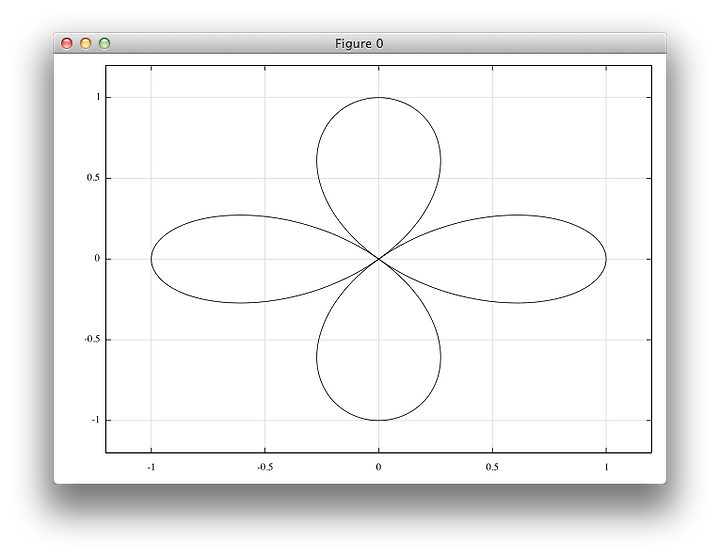Click x-axis label 0.5
The image size is (720, 558).
tap(492, 467)
